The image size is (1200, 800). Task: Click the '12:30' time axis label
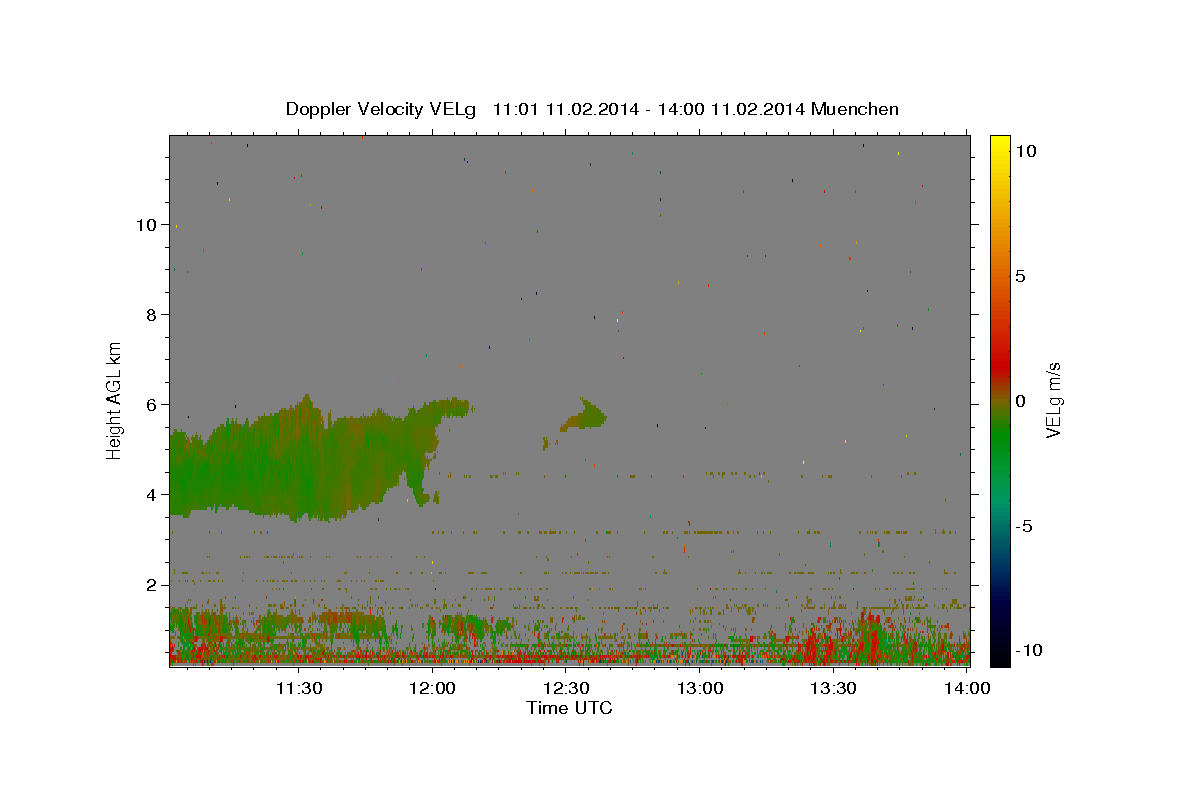pos(566,688)
